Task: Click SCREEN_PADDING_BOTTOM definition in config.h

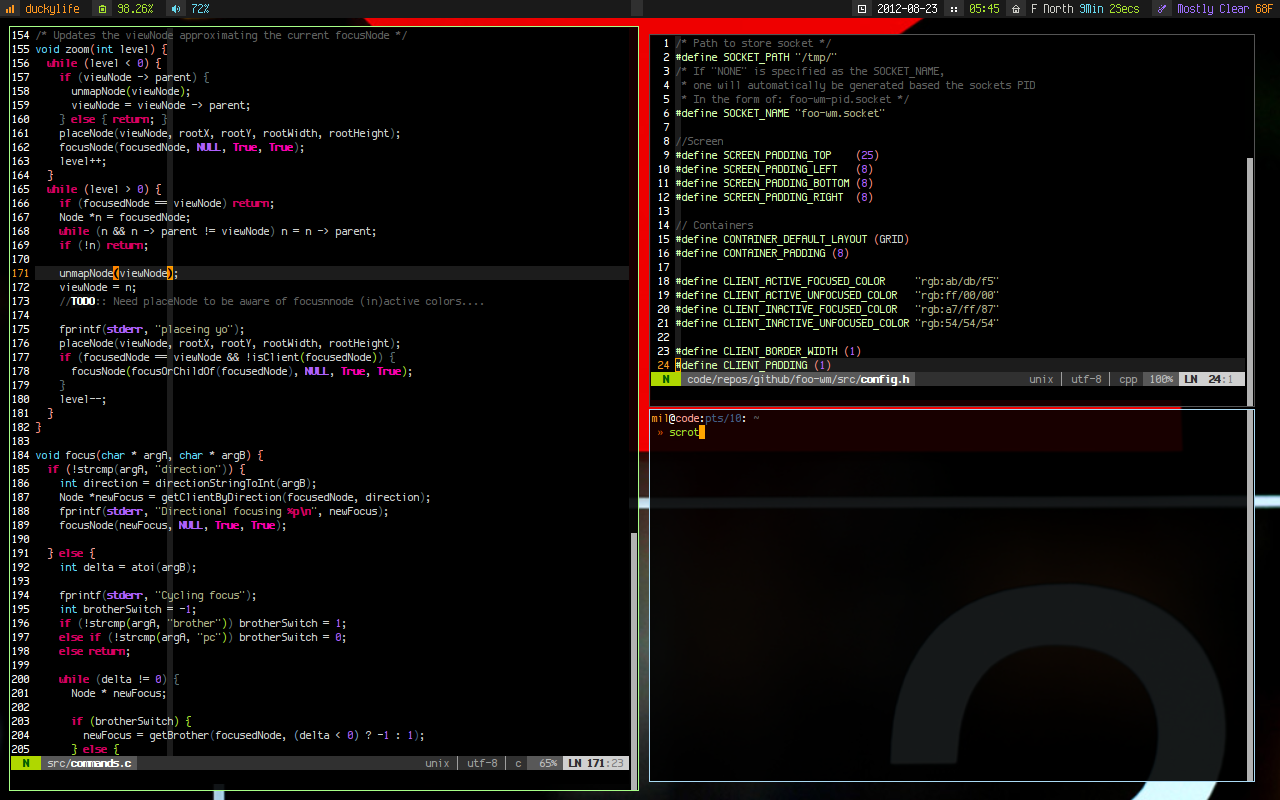Action: [x=775, y=183]
